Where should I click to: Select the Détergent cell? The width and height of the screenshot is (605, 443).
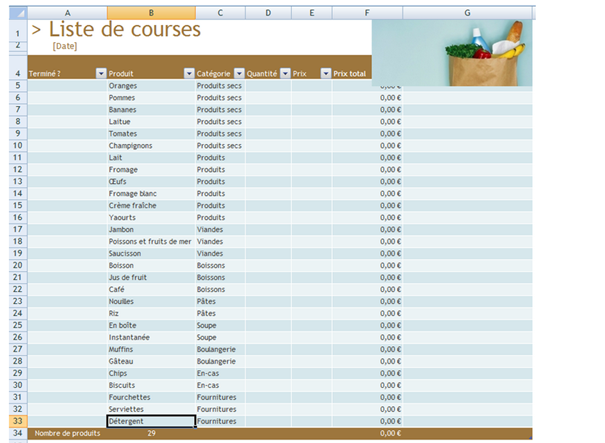click(151, 421)
